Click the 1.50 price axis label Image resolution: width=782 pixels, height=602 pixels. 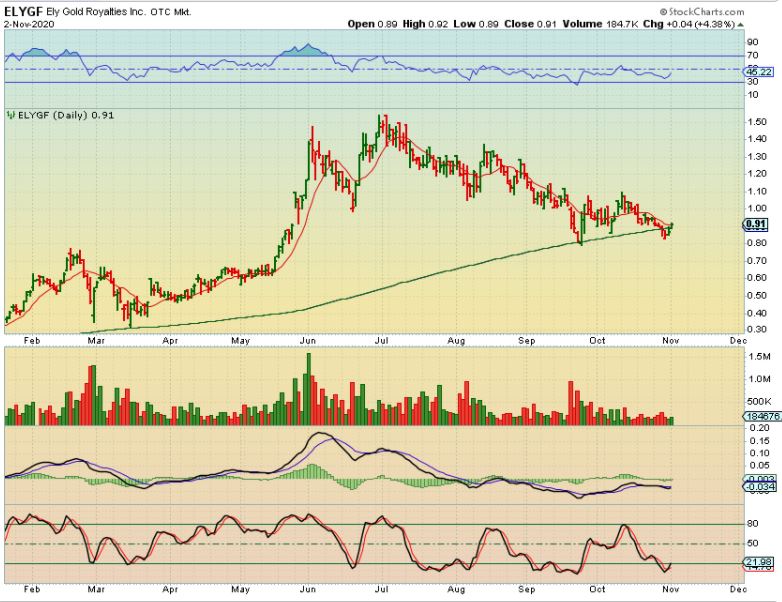point(756,121)
